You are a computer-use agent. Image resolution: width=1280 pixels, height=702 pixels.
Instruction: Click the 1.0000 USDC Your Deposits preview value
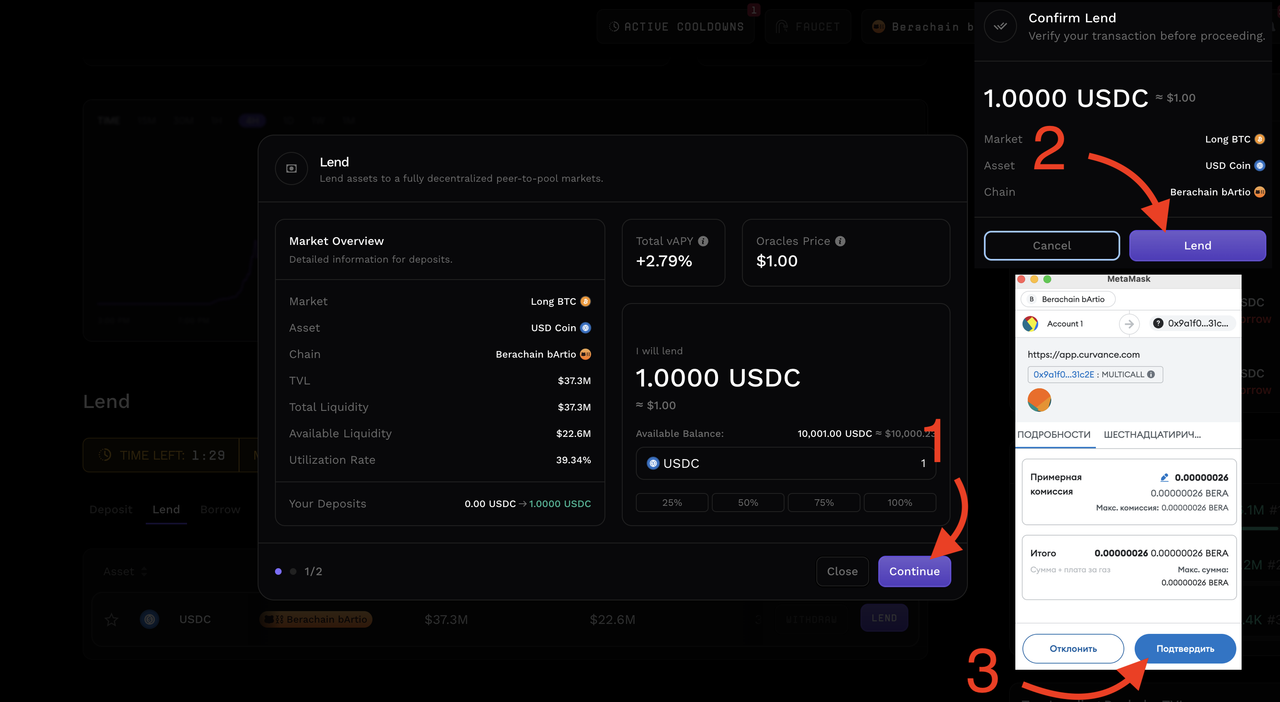coord(560,503)
